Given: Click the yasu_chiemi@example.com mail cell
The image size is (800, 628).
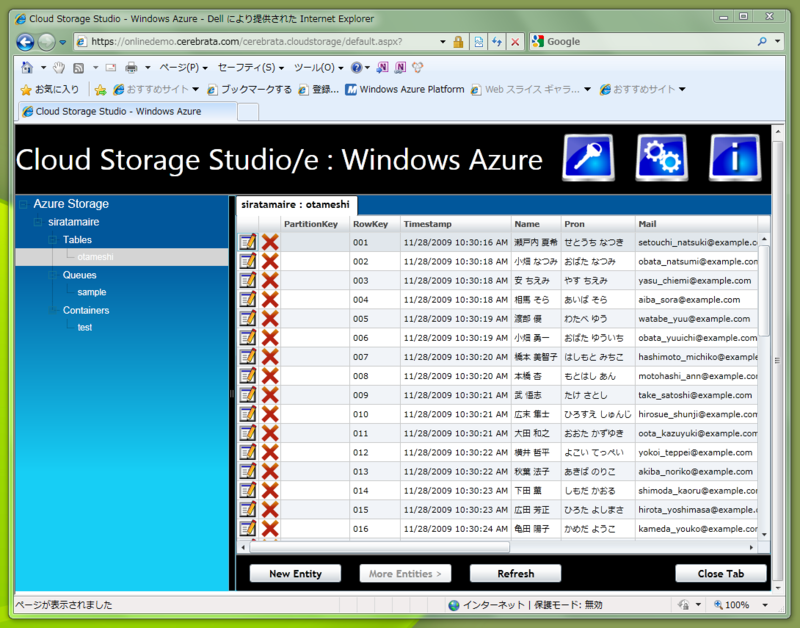Looking at the screenshot, I should click(x=694, y=281).
